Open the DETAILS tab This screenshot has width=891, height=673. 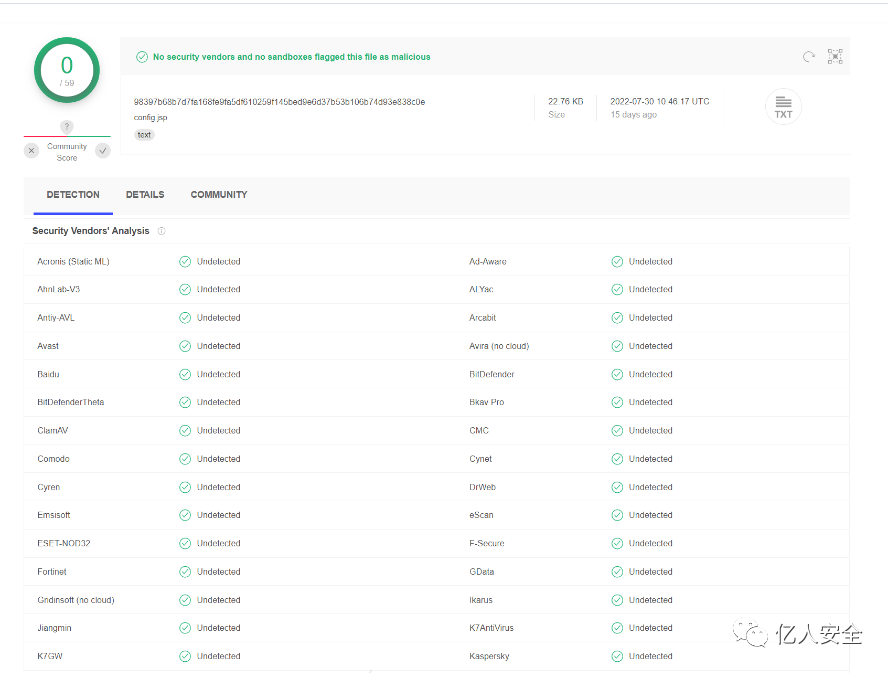tap(145, 194)
